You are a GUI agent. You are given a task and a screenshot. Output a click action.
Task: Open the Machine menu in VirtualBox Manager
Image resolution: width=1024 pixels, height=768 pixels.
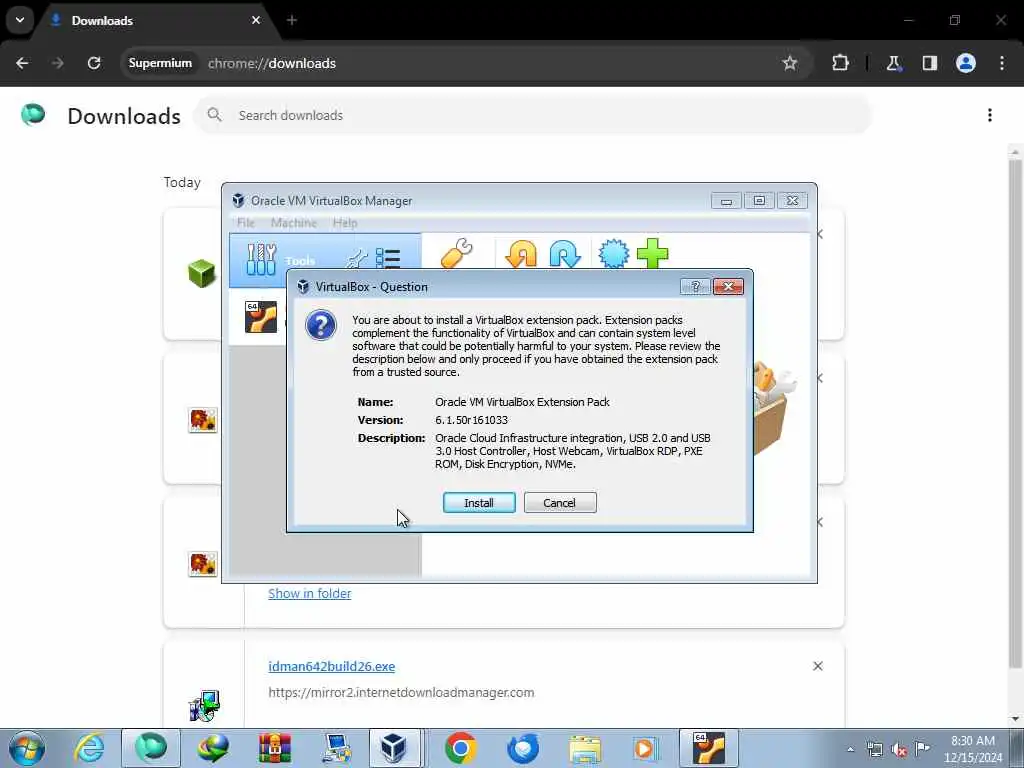click(294, 223)
